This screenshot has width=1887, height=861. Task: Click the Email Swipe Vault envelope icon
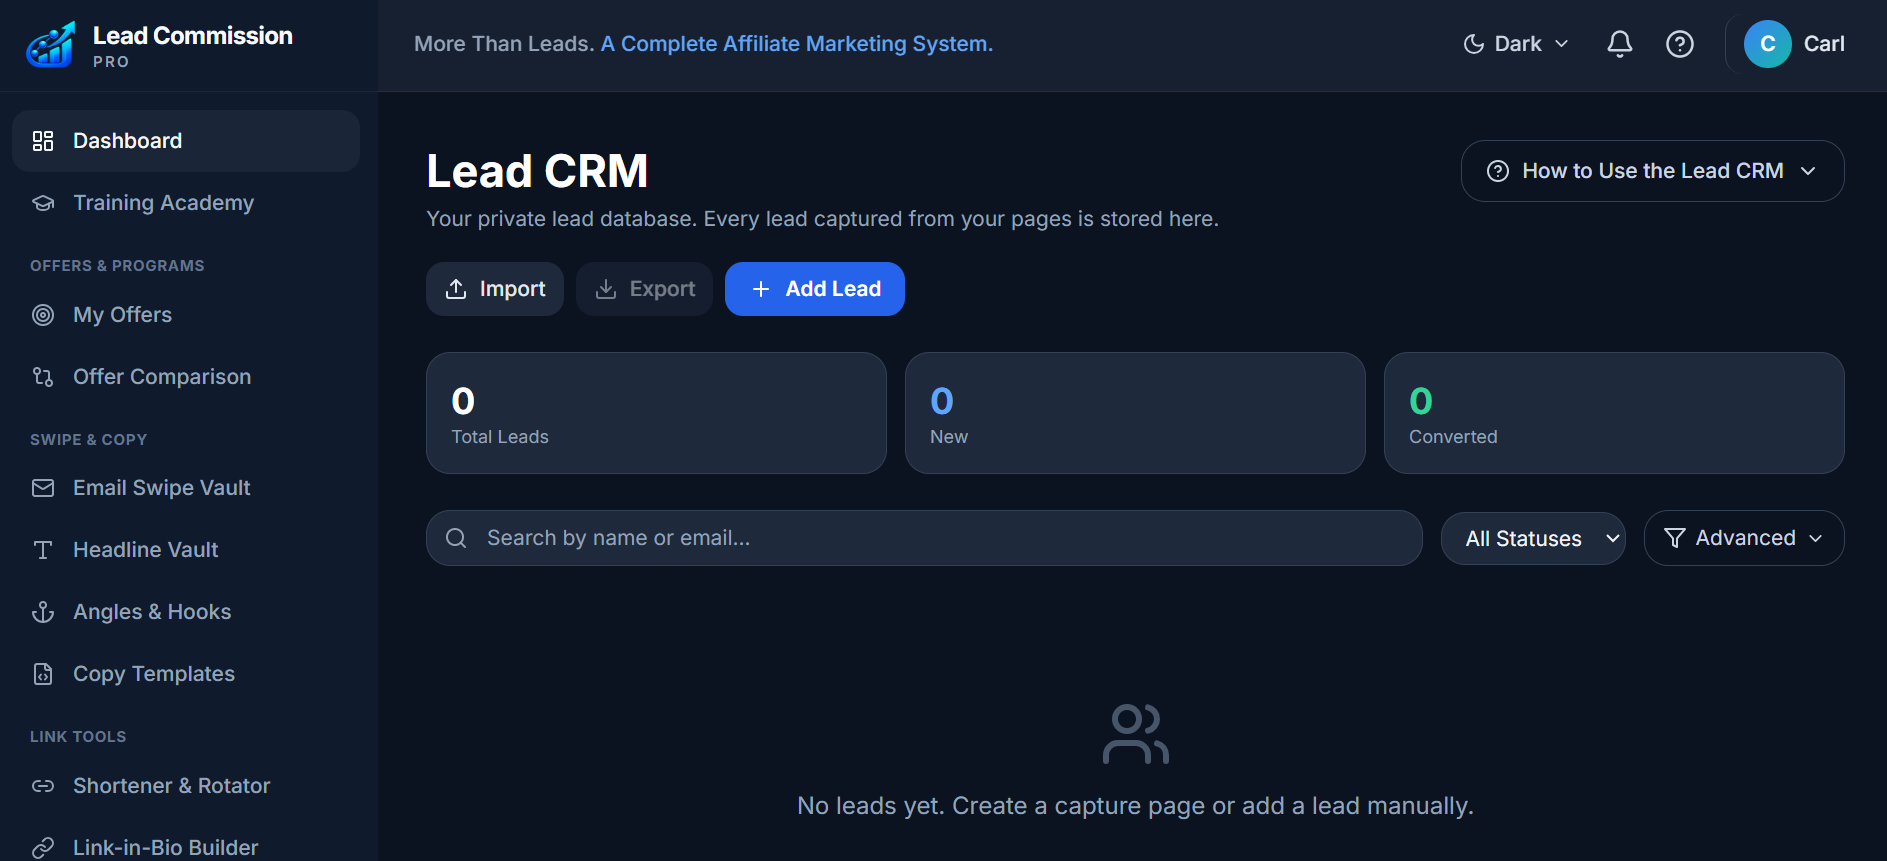coord(43,488)
